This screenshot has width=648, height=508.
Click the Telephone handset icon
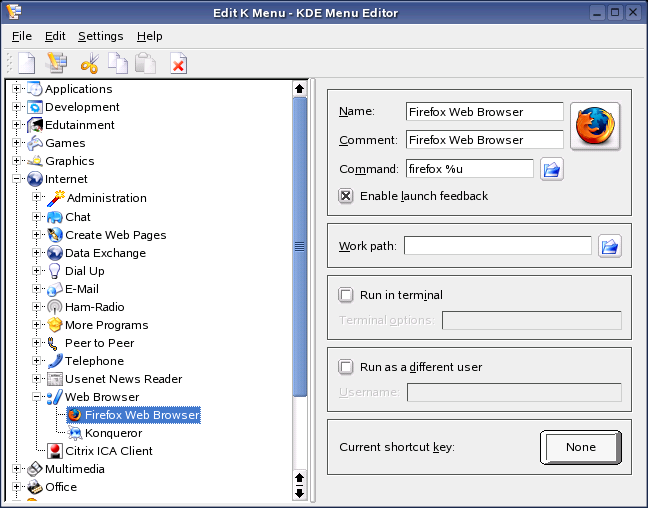55,361
